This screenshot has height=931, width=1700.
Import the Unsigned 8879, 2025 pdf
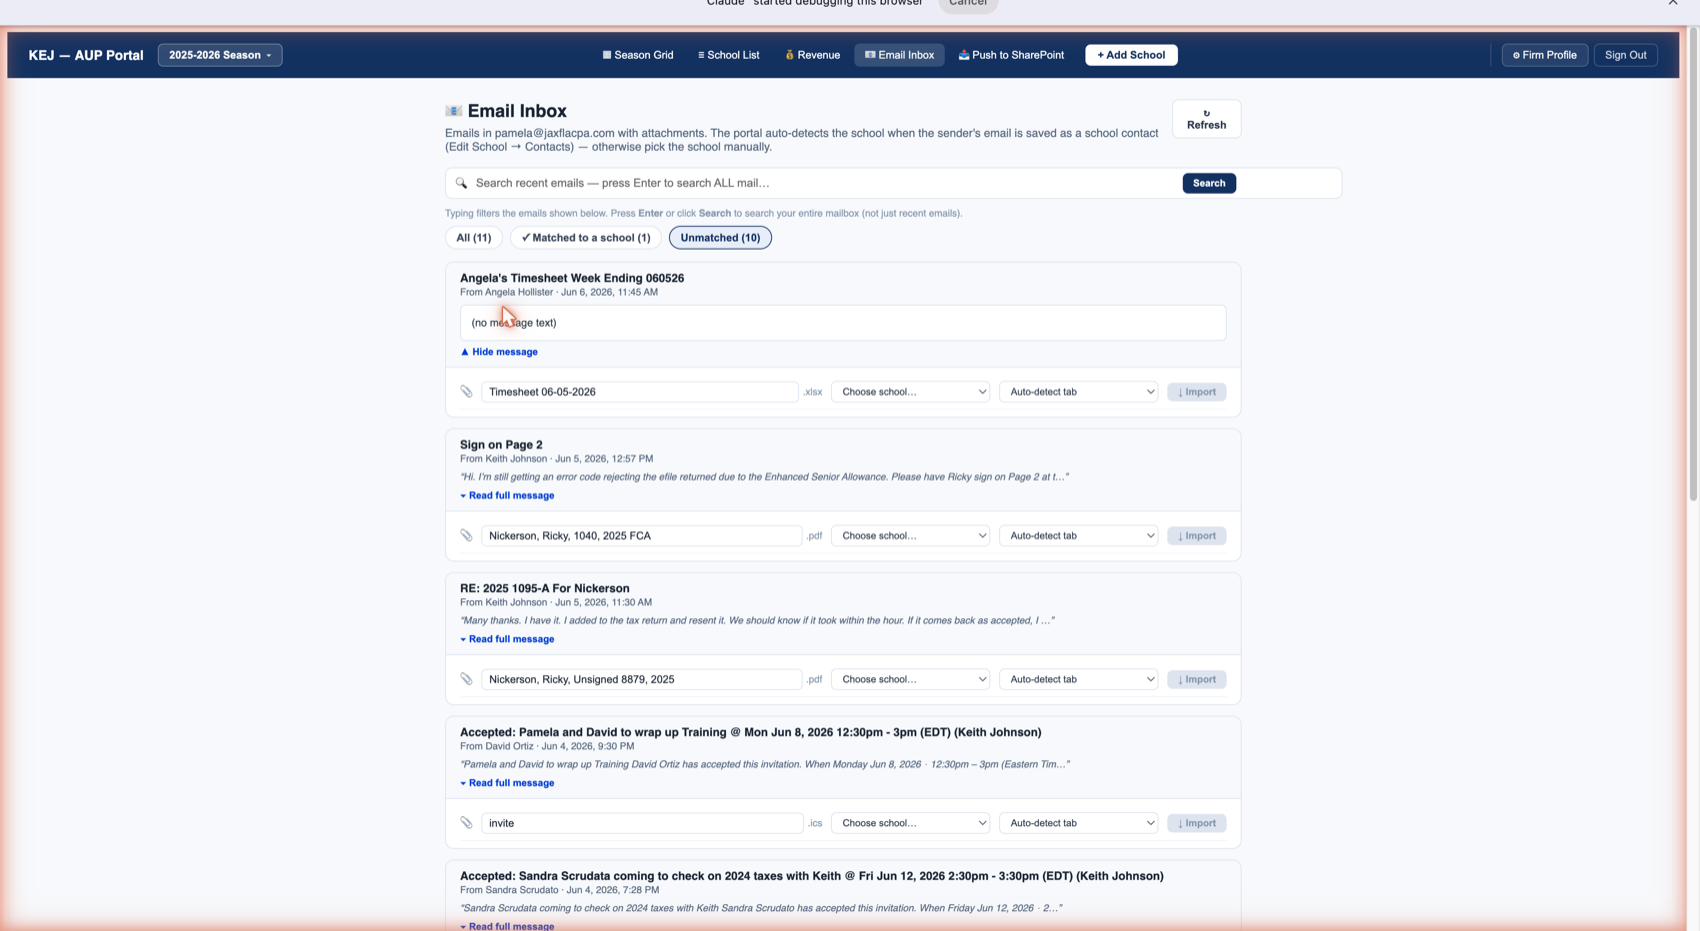coord(1196,679)
